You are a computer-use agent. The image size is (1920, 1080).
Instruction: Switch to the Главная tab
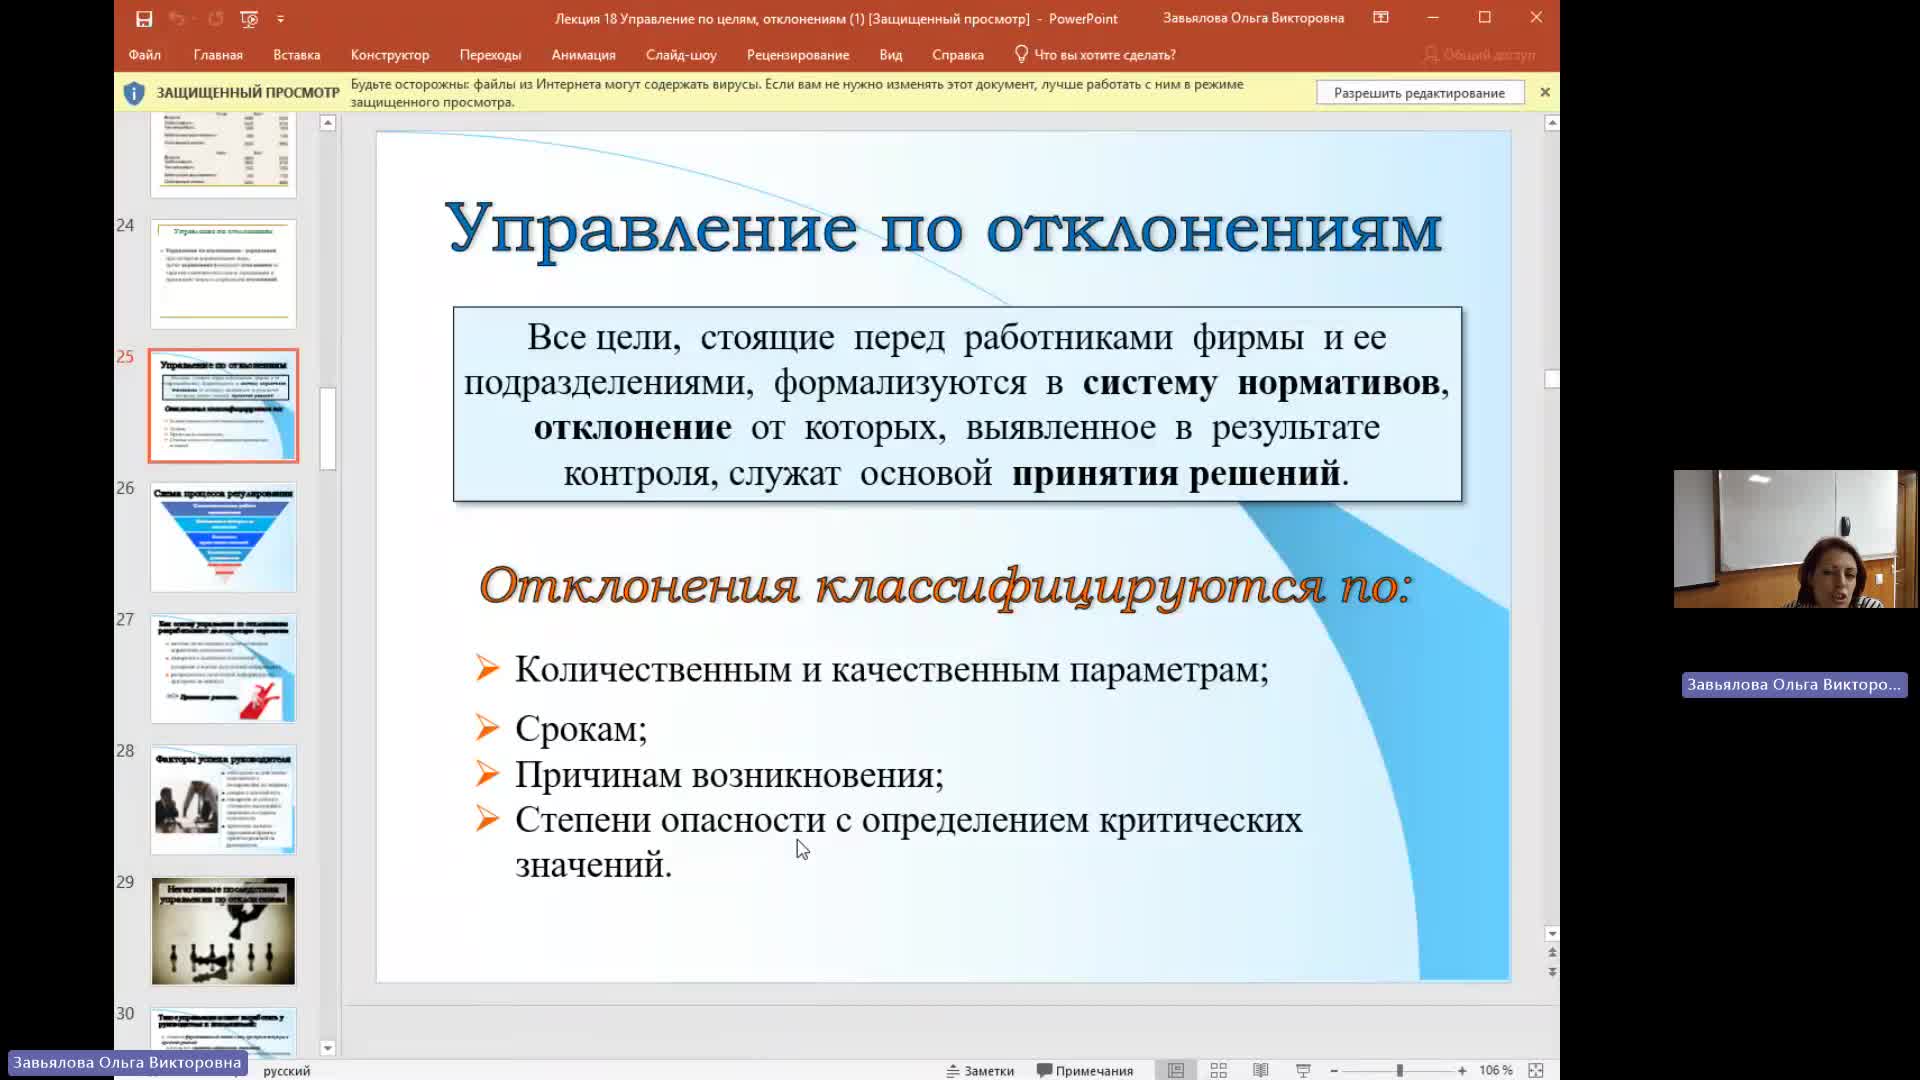218,55
